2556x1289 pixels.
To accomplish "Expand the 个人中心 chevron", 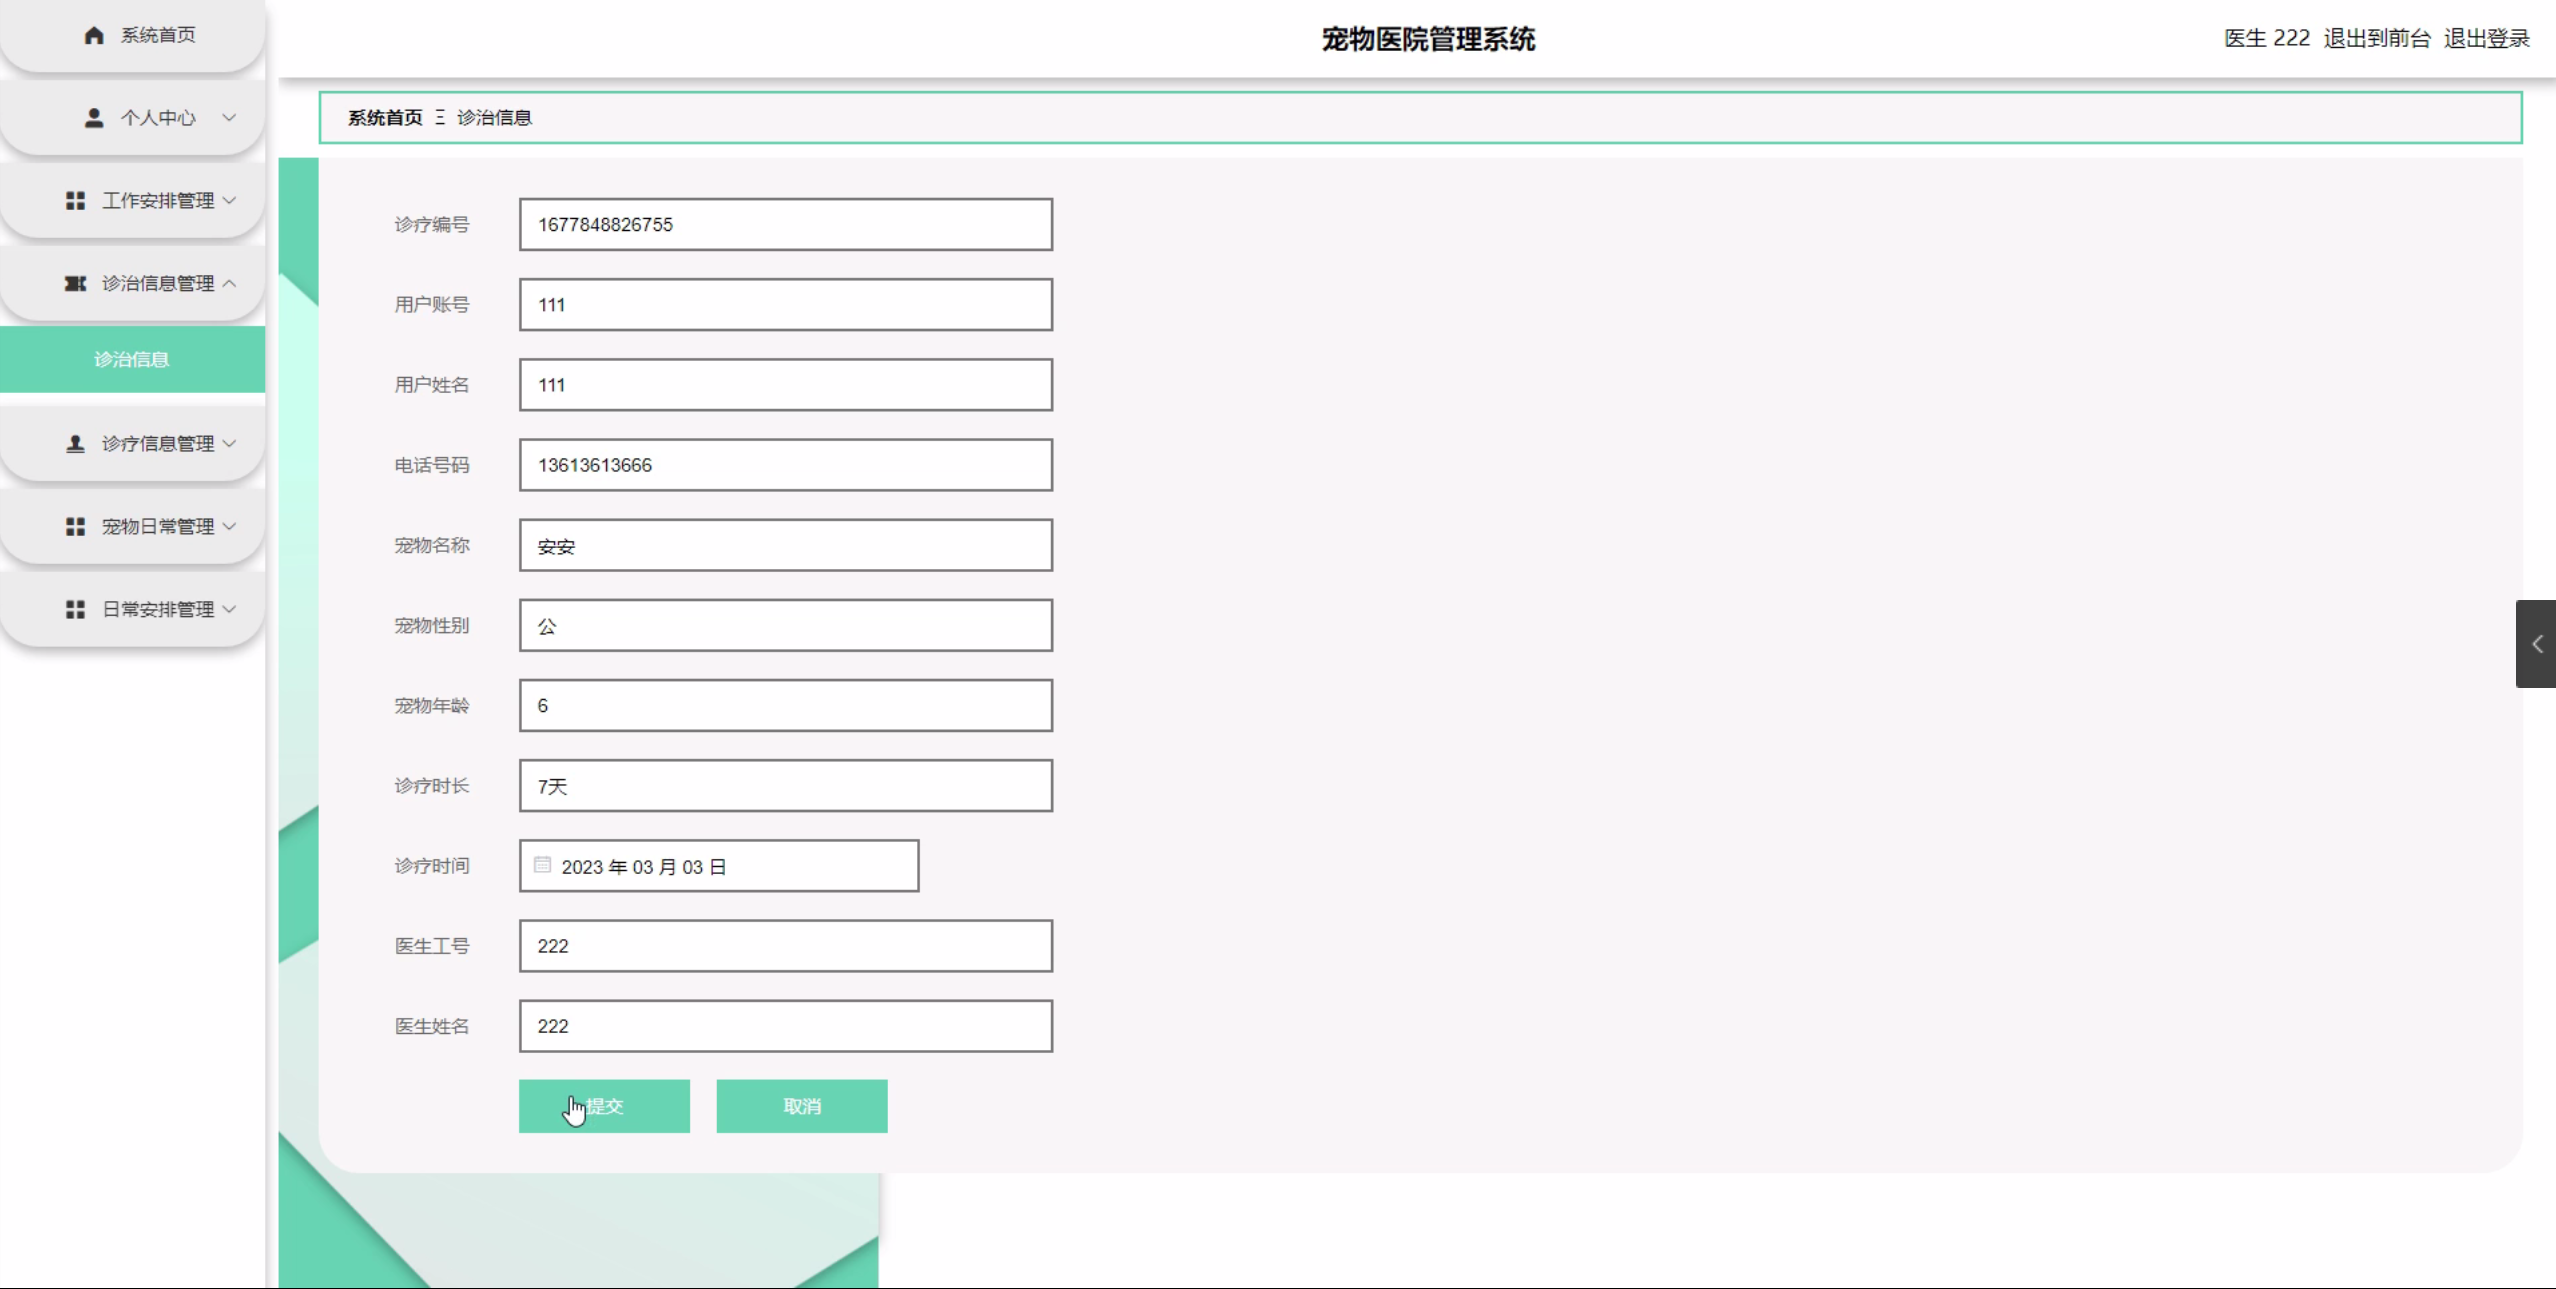I will click(229, 118).
